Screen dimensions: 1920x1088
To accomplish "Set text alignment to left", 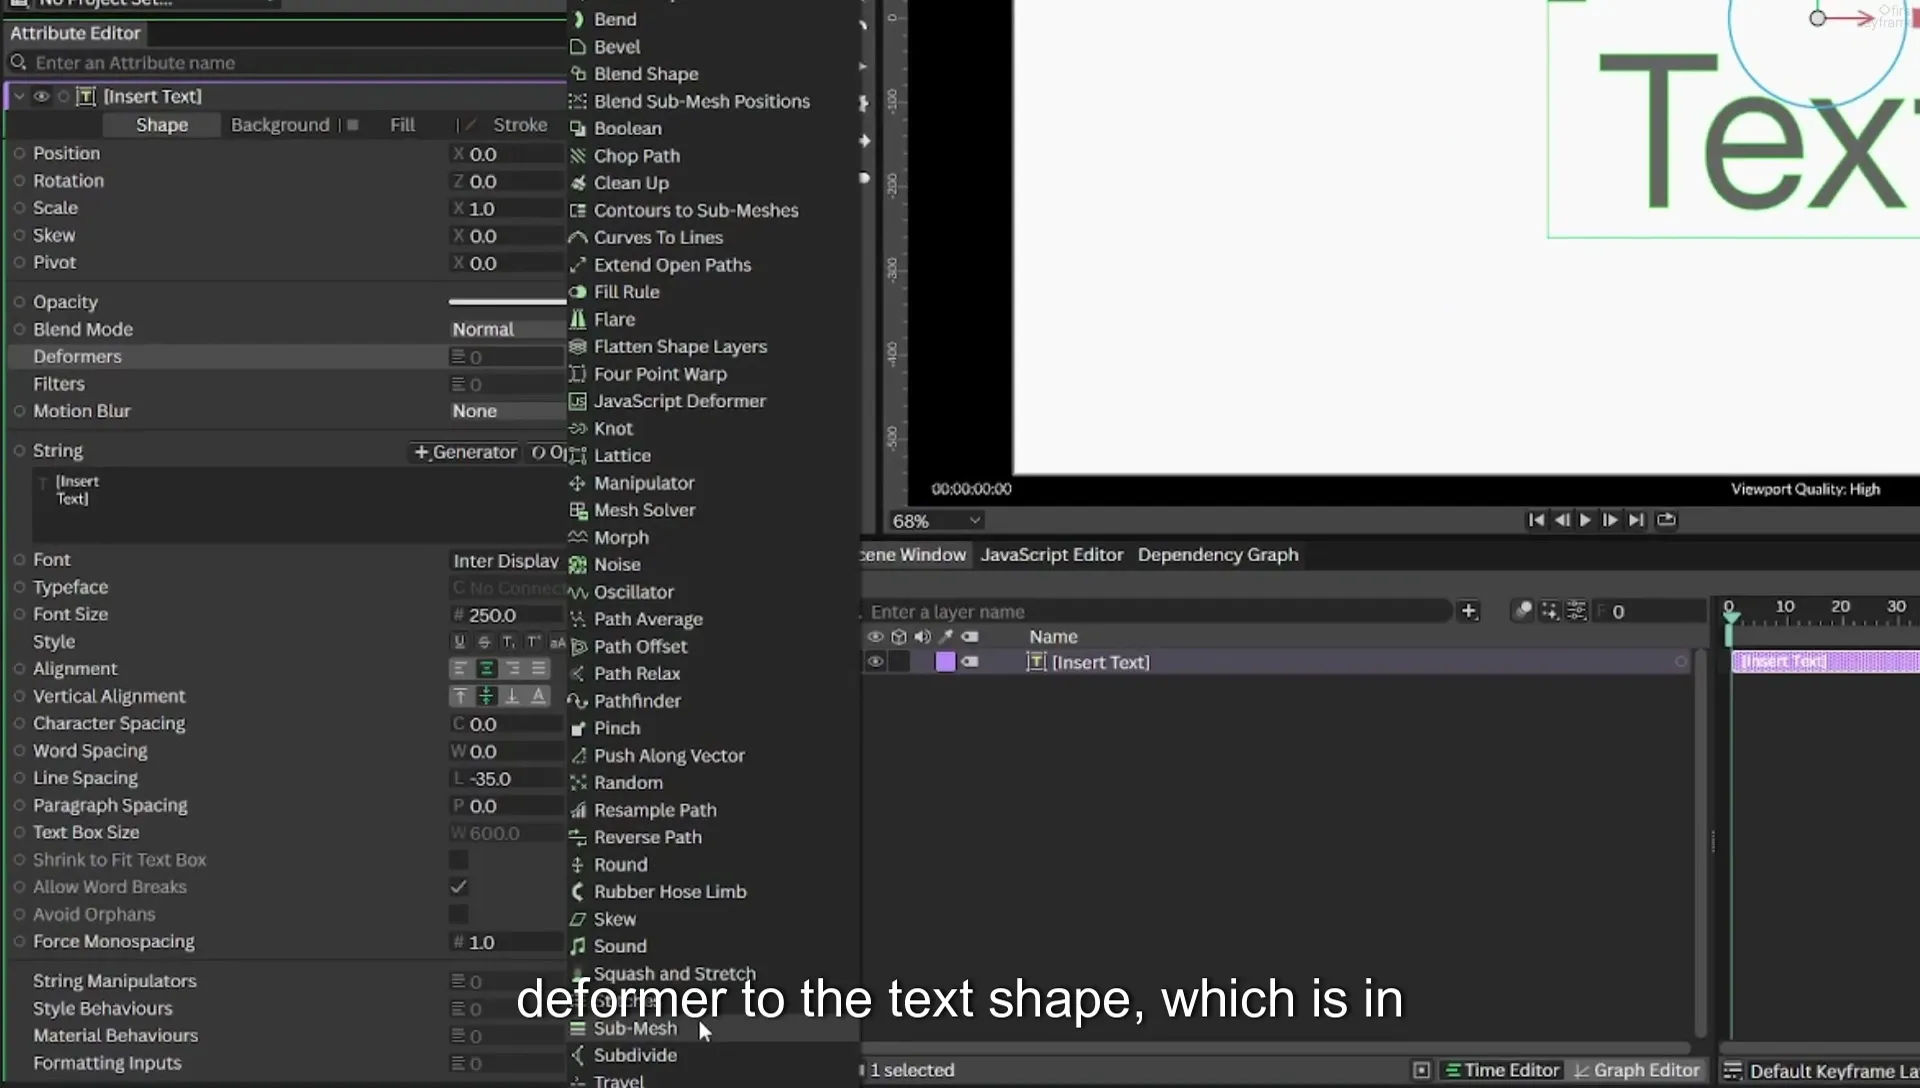I will (x=460, y=669).
